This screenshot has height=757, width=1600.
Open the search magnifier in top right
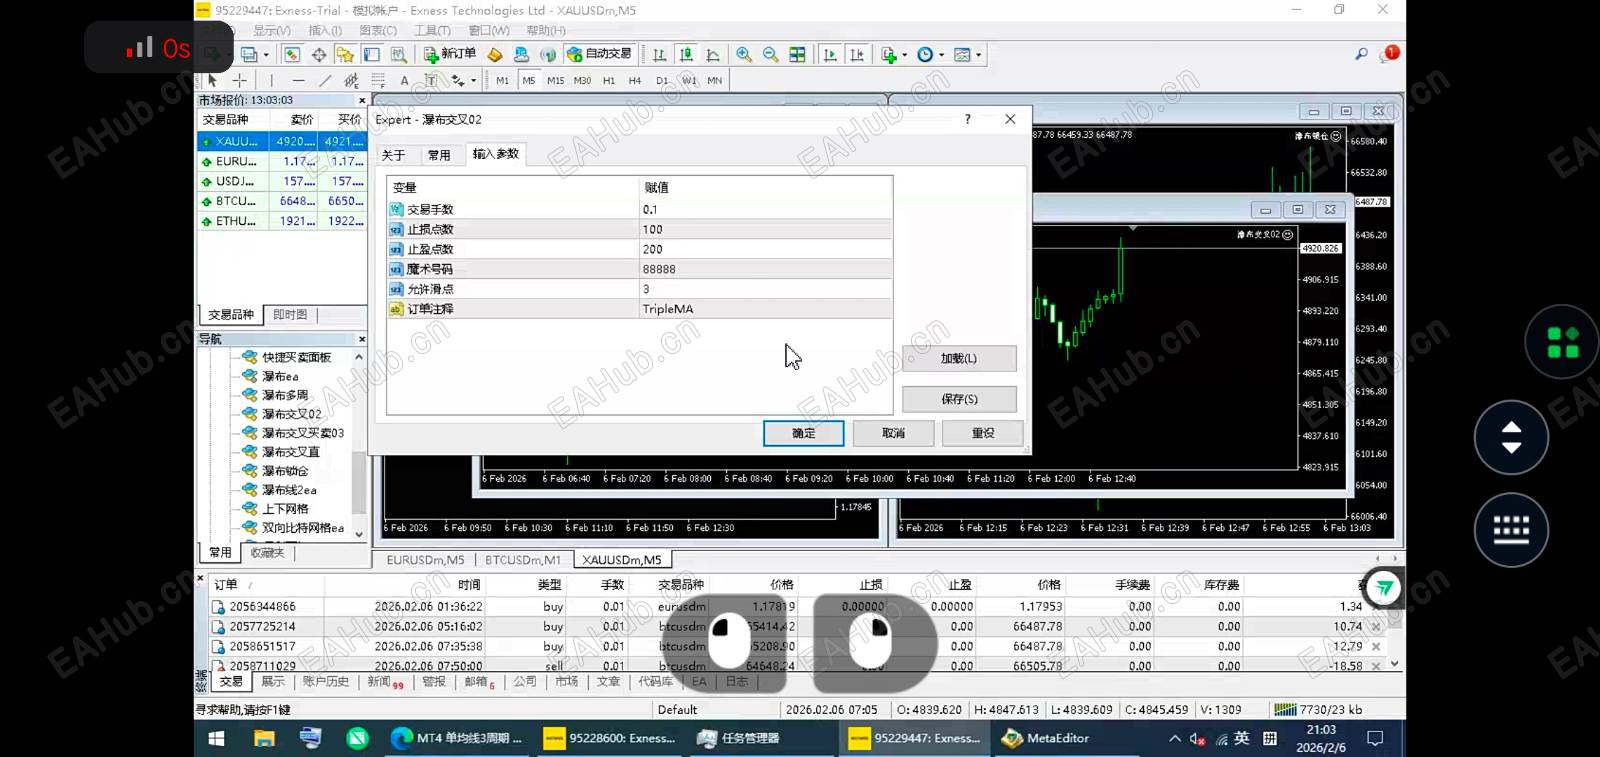pos(1361,54)
